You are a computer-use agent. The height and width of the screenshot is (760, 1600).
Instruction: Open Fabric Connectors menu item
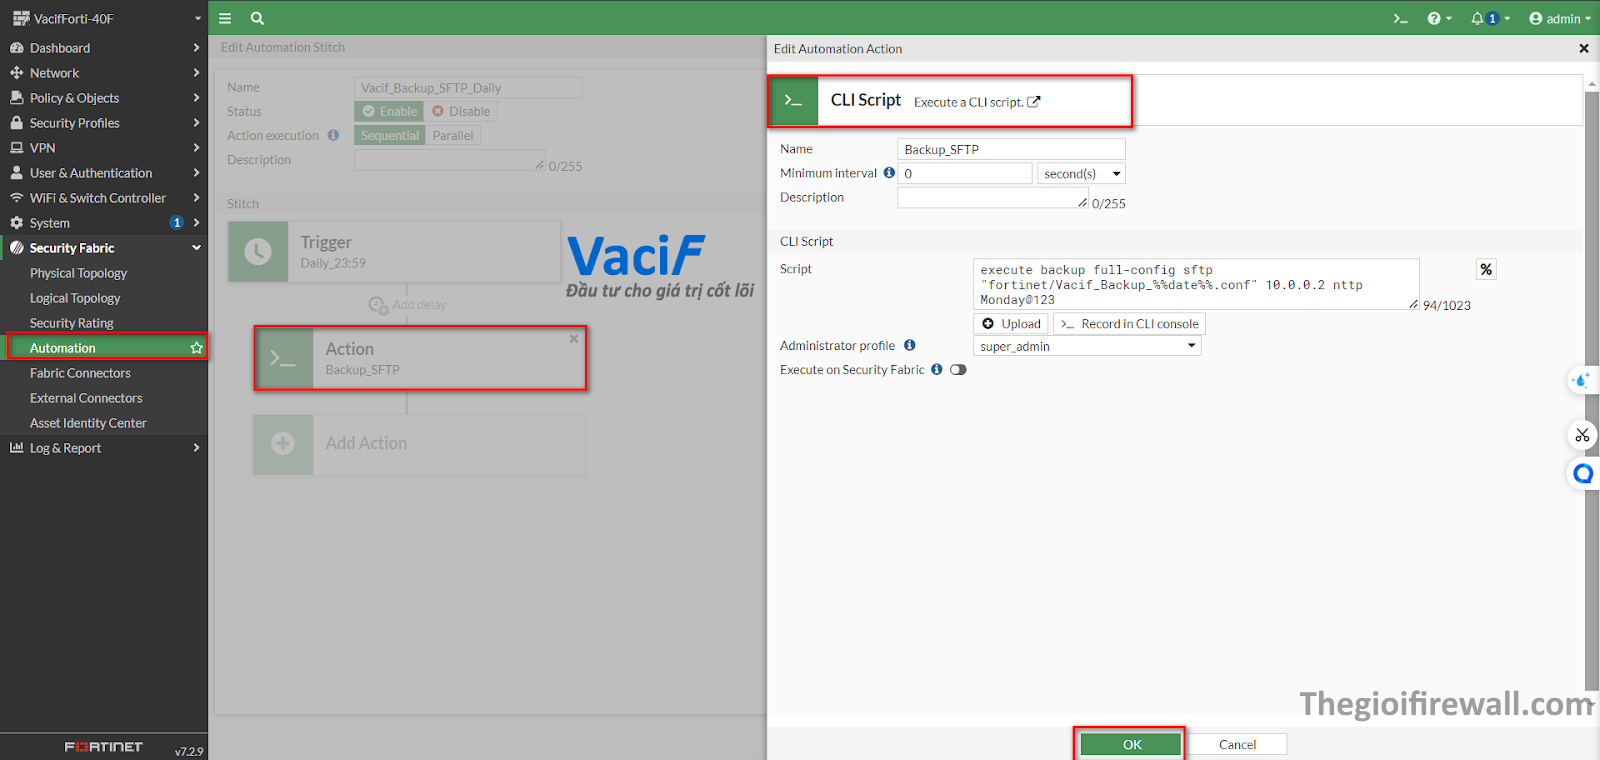point(80,373)
